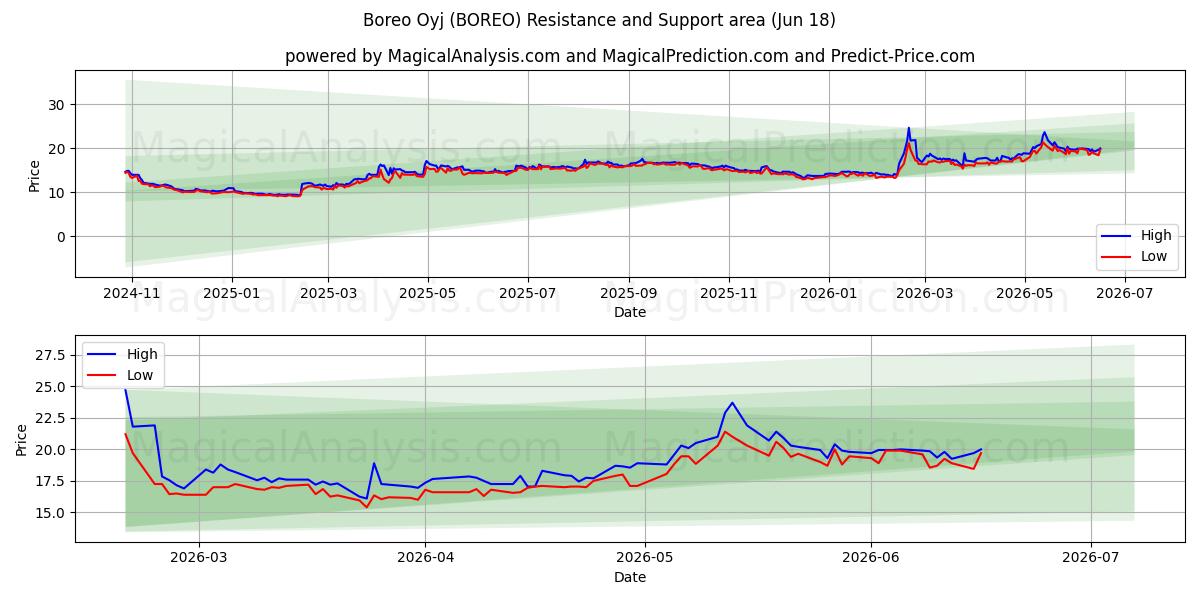Screen dimensions: 1200x600
Task: Click the '2026-07' label in the bottom chart
Action: pos(1091,558)
